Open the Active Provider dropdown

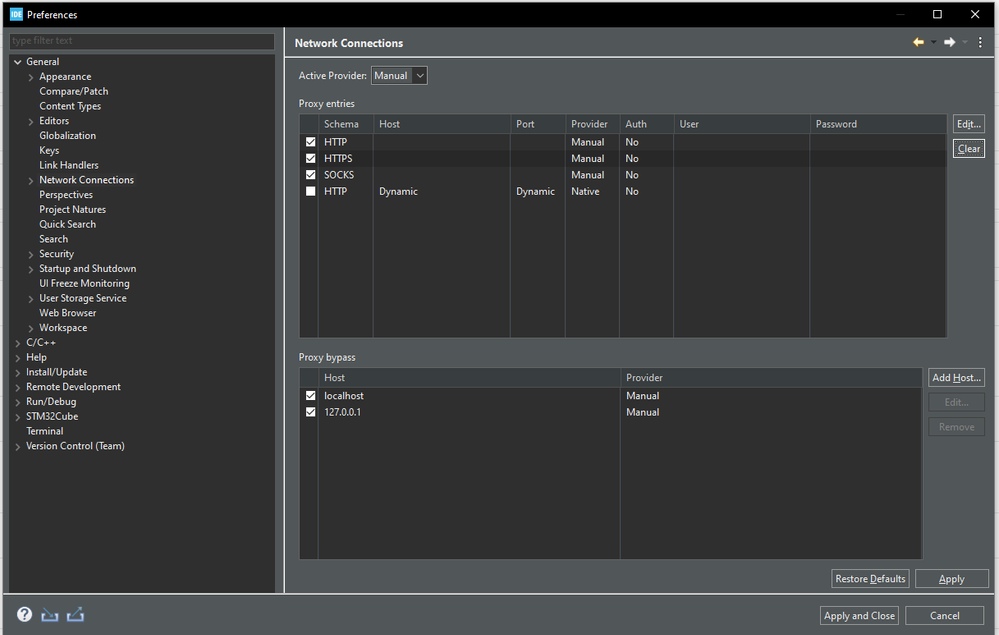click(x=399, y=76)
